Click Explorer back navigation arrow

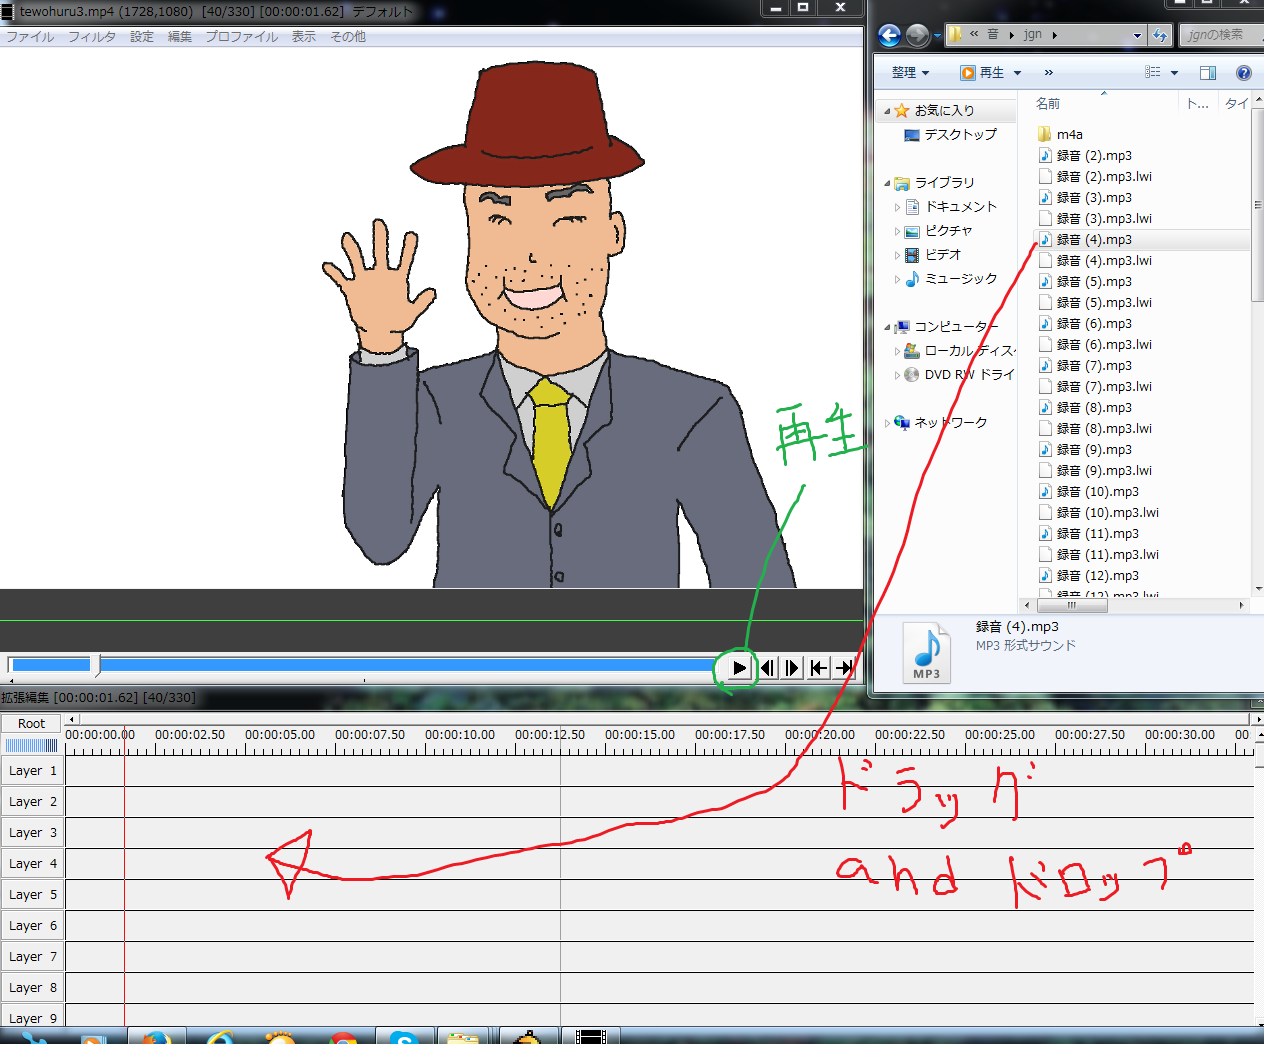[889, 35]
